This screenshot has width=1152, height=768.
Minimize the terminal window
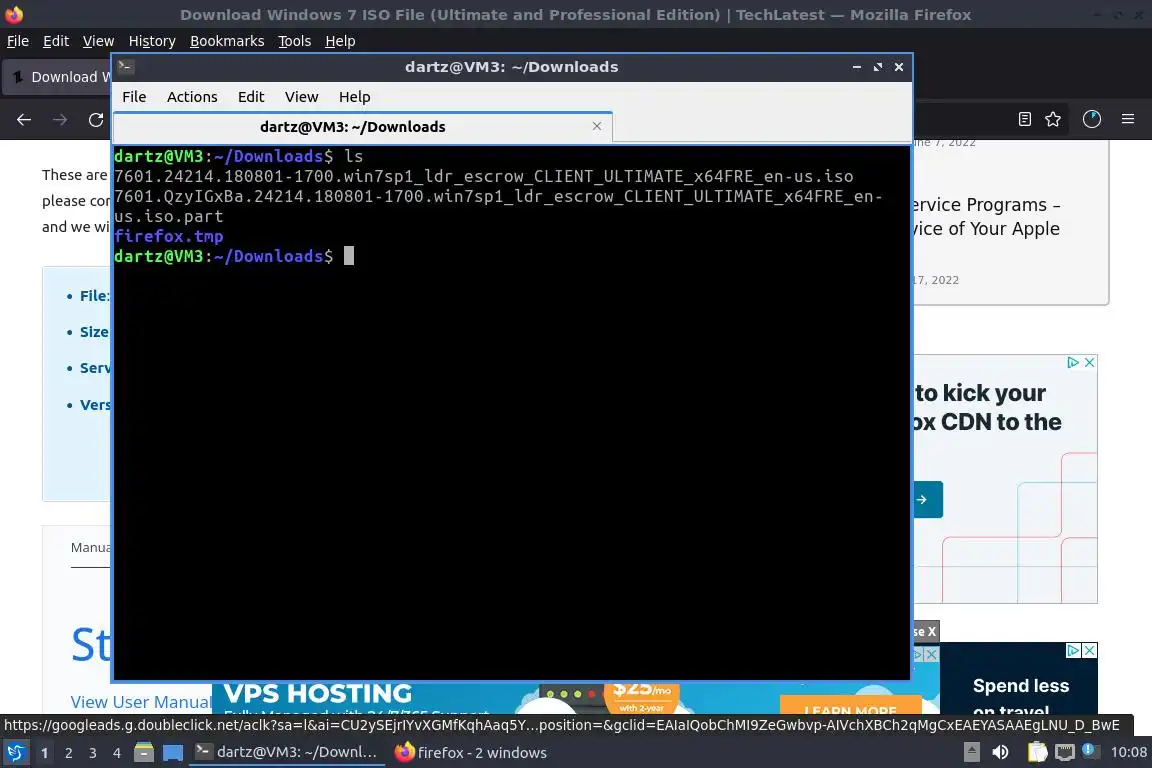click(857, 67)
